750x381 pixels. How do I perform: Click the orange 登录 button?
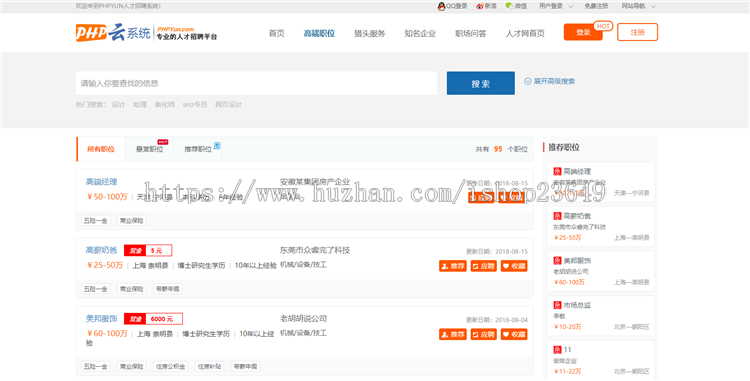(x=583, y=32)
